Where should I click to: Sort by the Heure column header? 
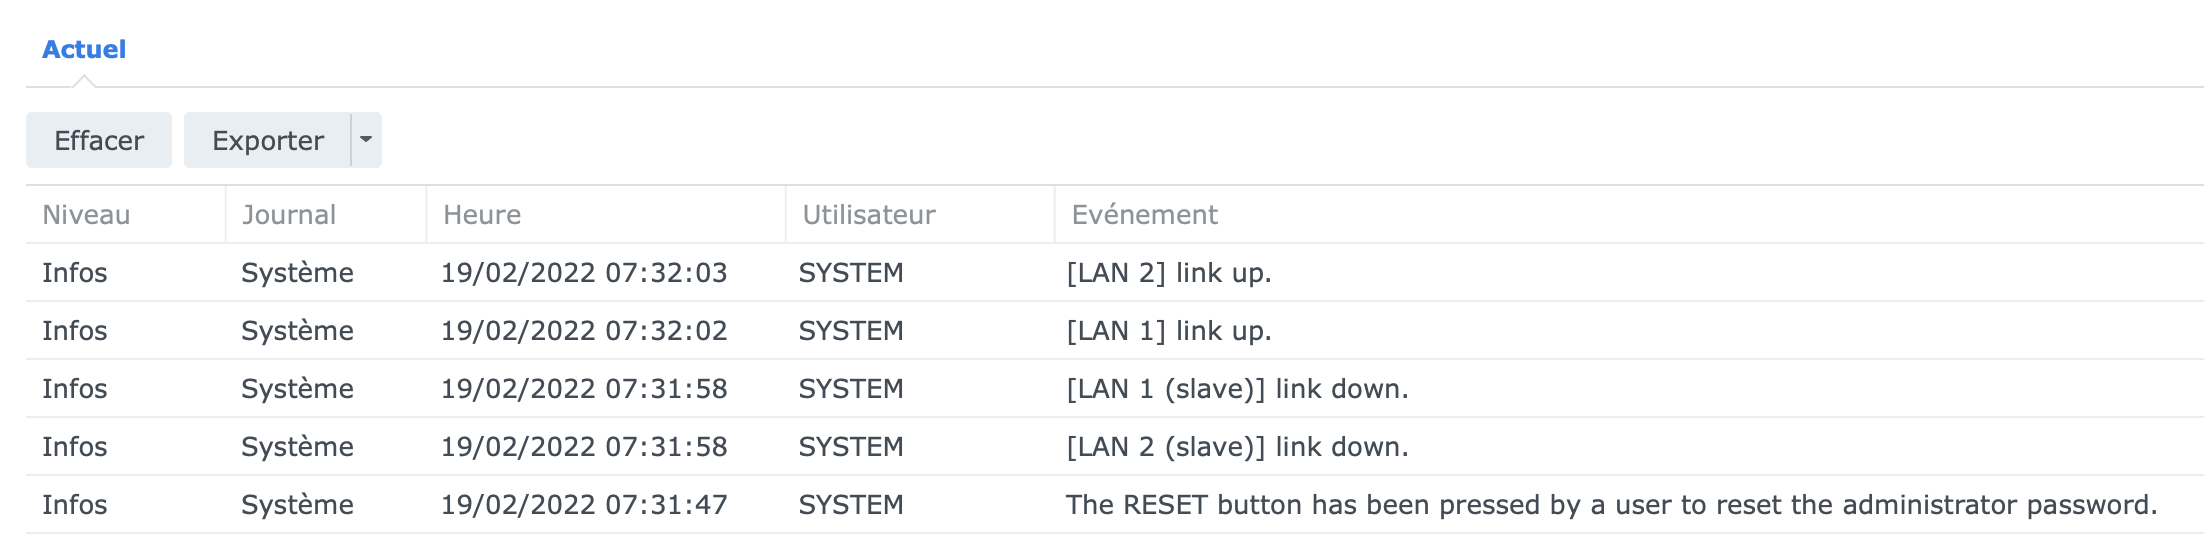tap(482, 215)
